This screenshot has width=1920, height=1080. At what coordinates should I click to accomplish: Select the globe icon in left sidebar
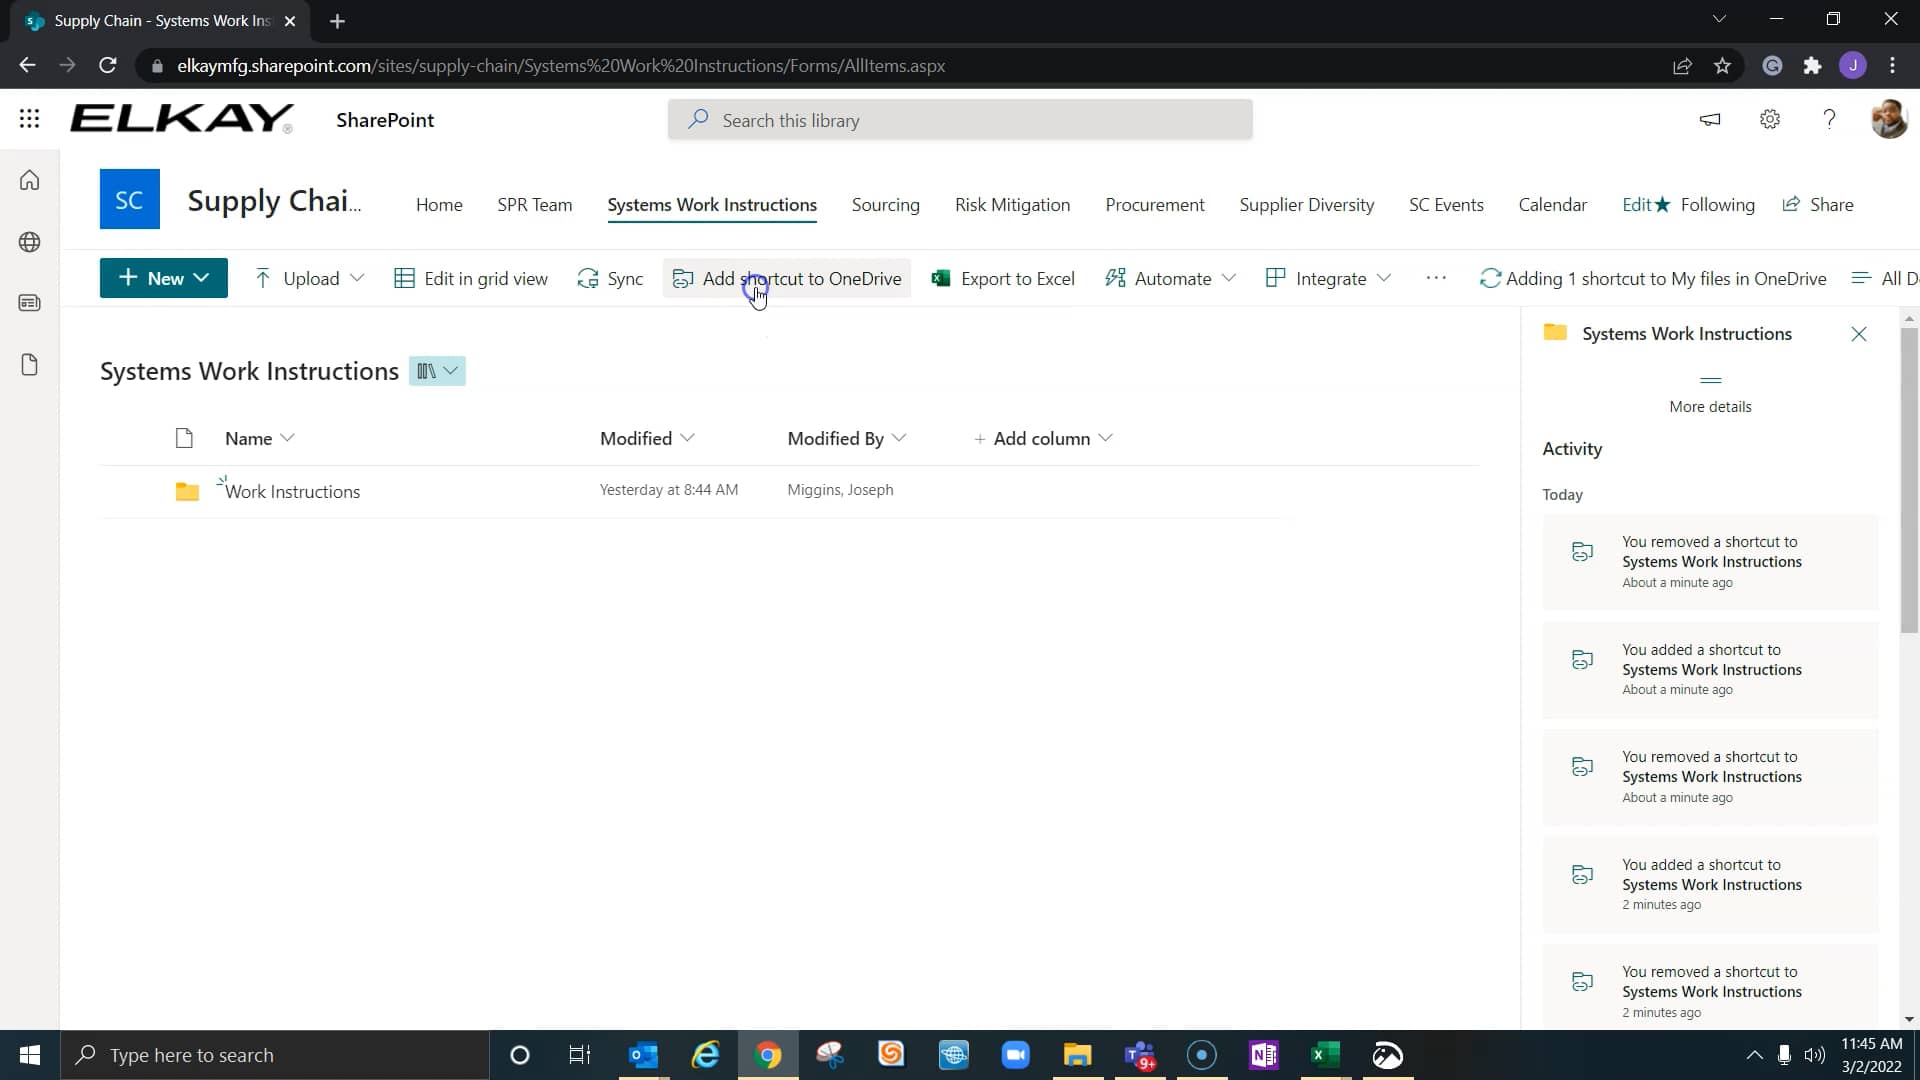pyautogui.click(x=29, y=242)
